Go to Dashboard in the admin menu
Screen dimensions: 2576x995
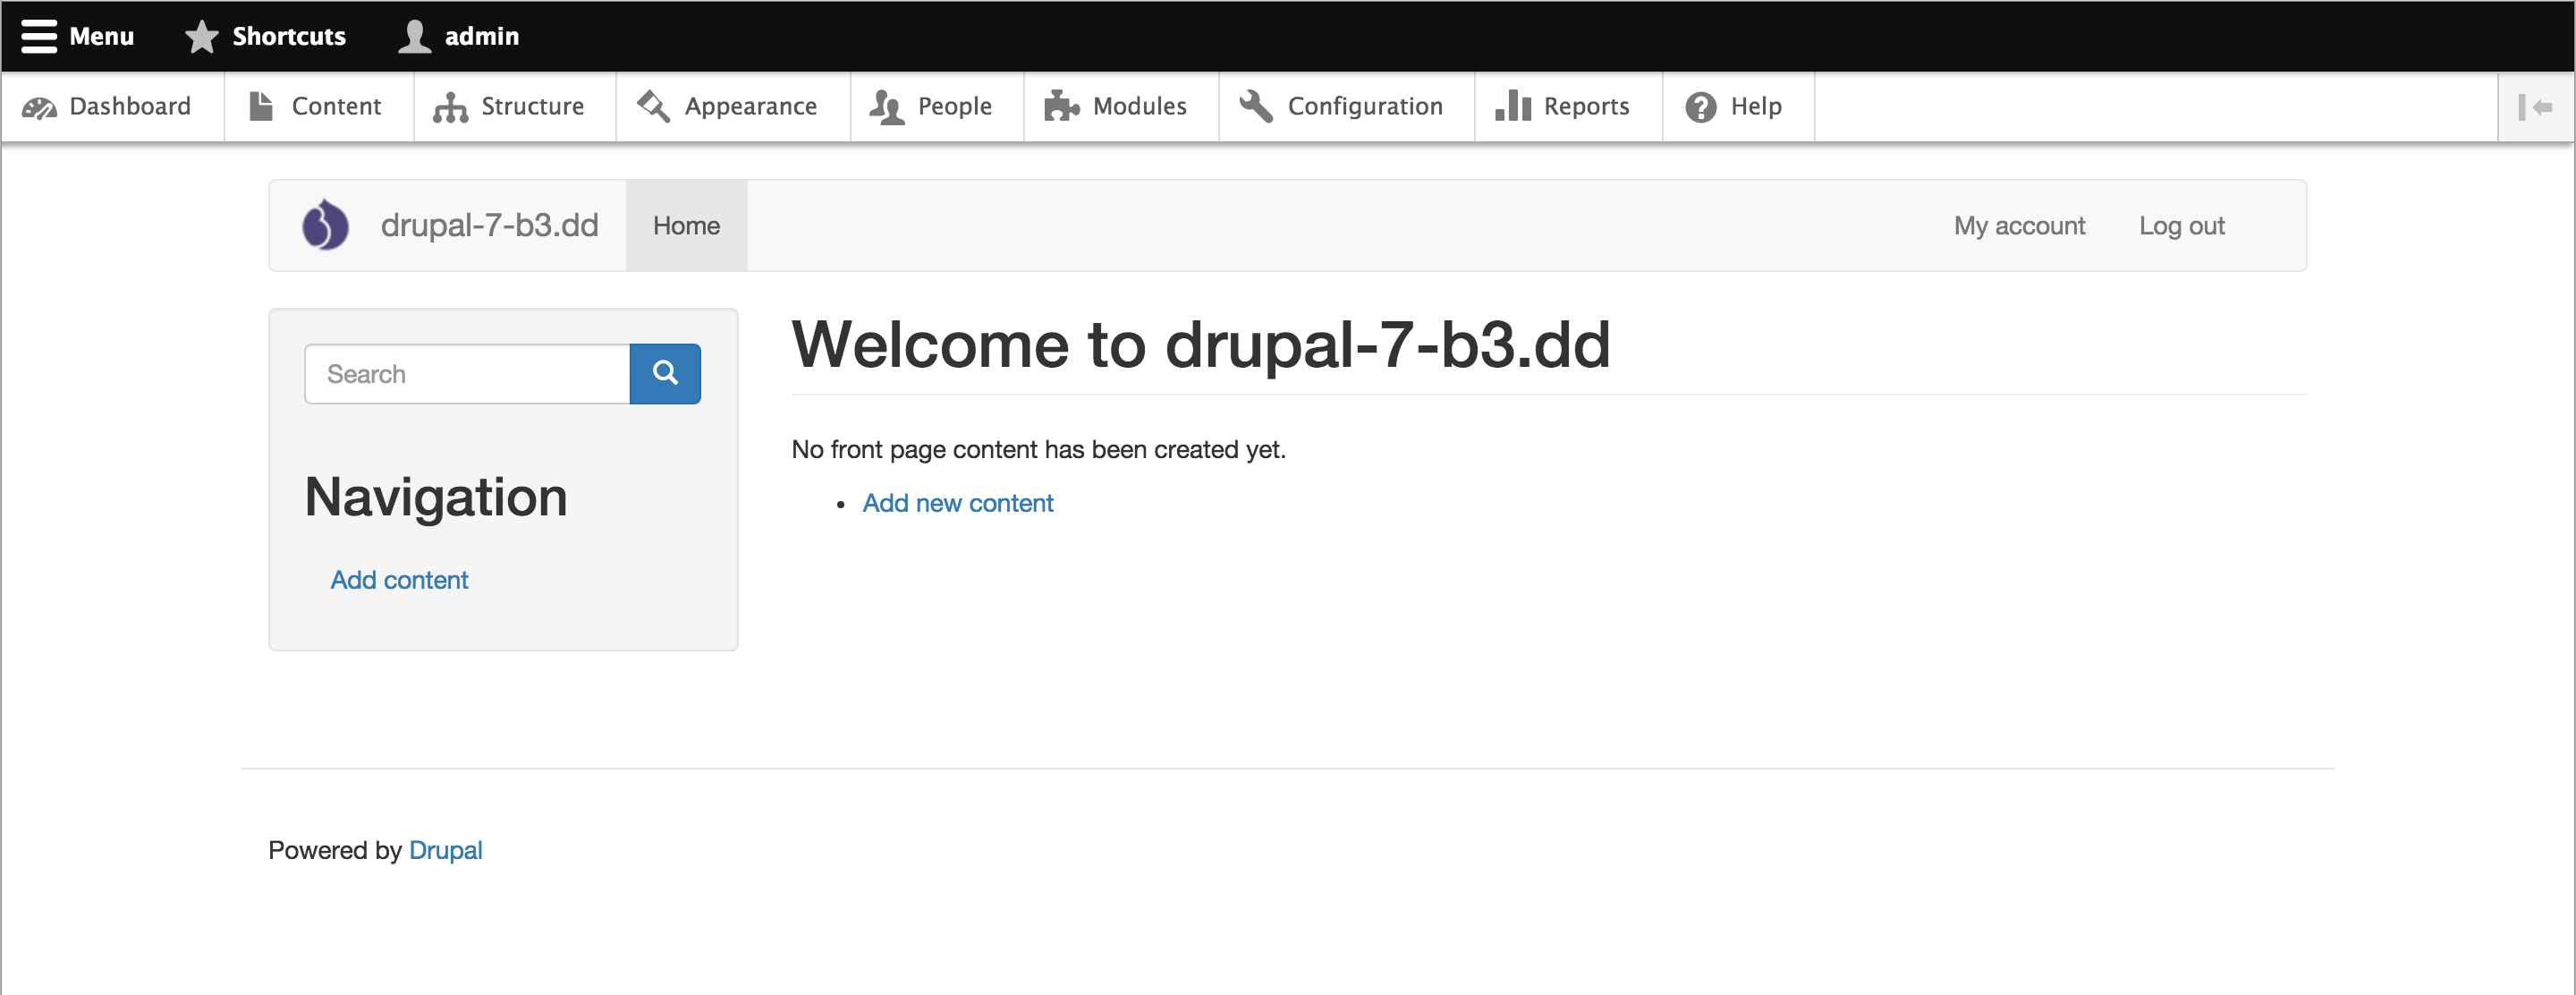(x=113, y=107)
